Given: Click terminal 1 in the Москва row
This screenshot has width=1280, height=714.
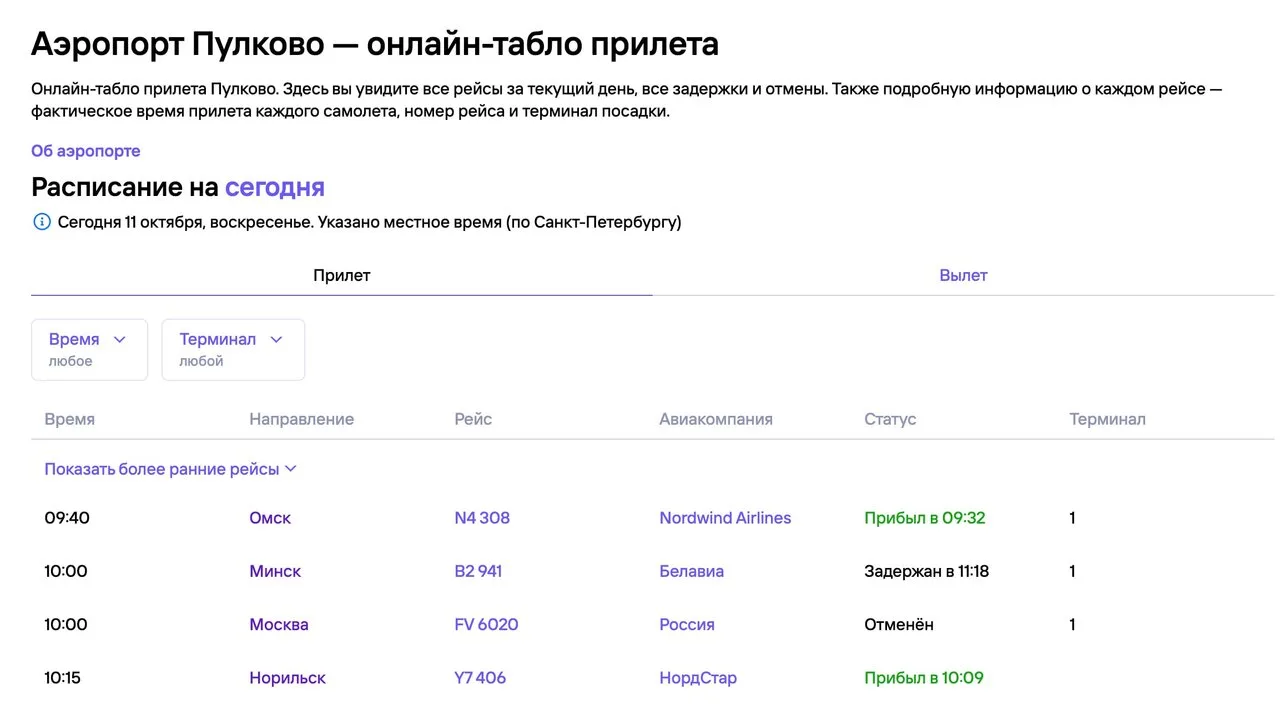Looking at the screenshot, I should coord(1072,624).
